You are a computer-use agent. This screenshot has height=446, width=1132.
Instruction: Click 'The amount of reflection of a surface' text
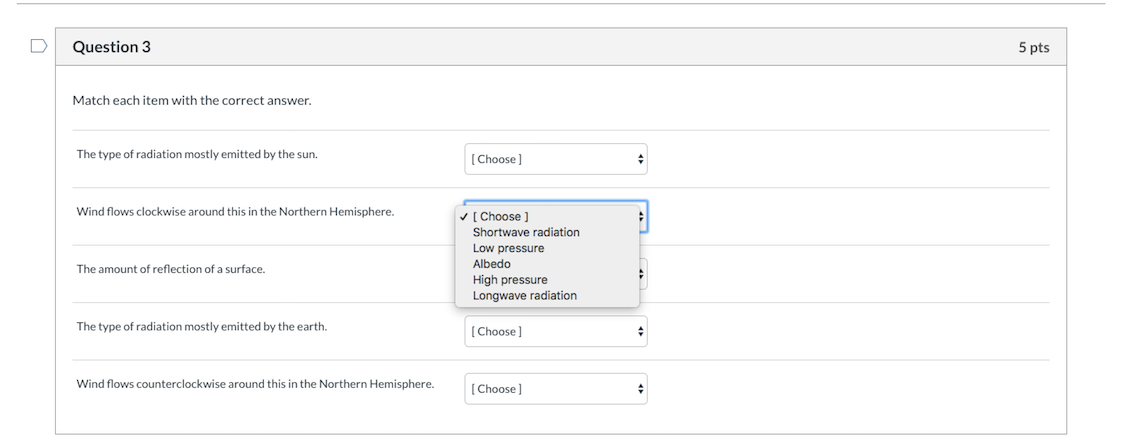coord(171,269)
